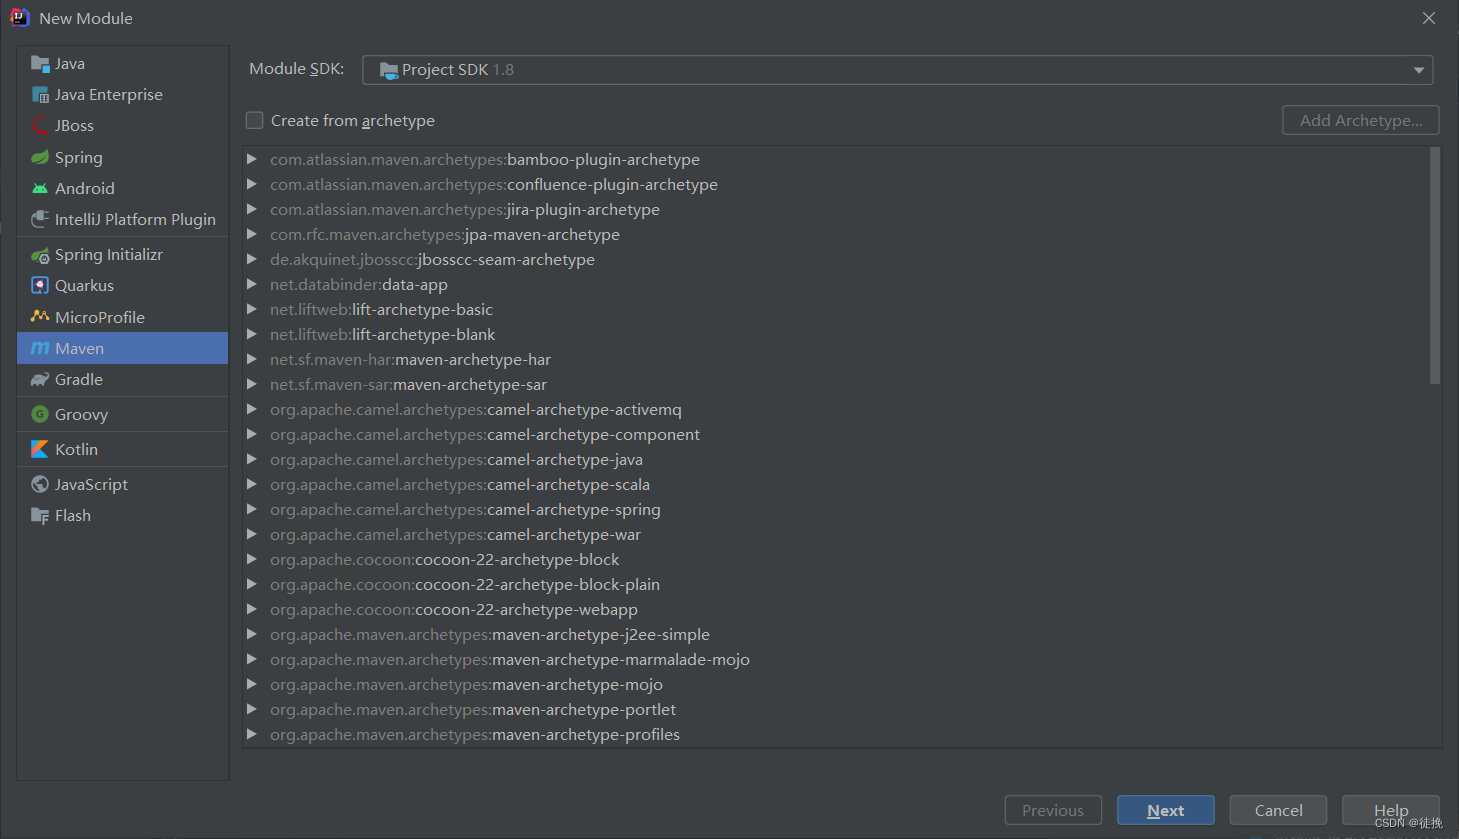This screenshot has width=1459, height=839.
Task: Select cocoon-22-archetype-block-plain row
Action: click(836, 585)
